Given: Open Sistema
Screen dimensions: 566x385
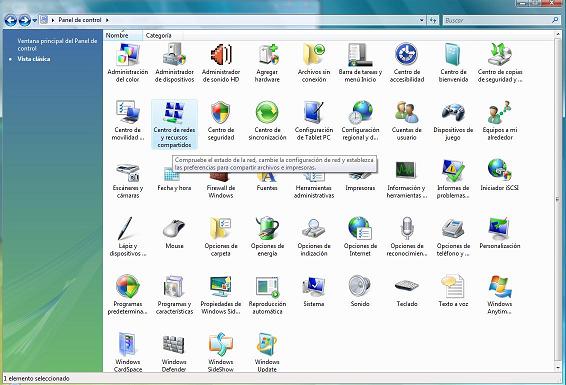Looking at the screenshot, I should tap(314, 291).
